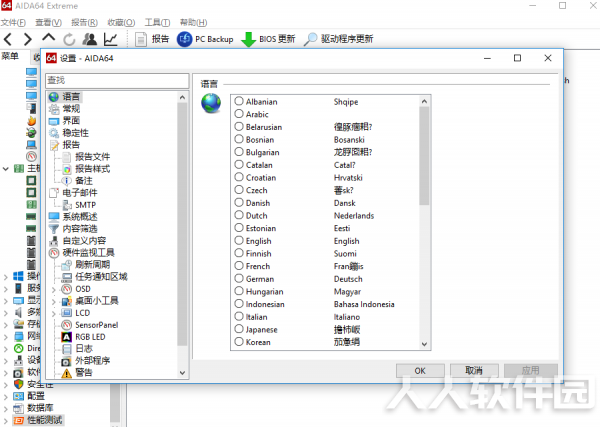Open SensorPanel settings
The image size is (600, 427).
(90, 325)
